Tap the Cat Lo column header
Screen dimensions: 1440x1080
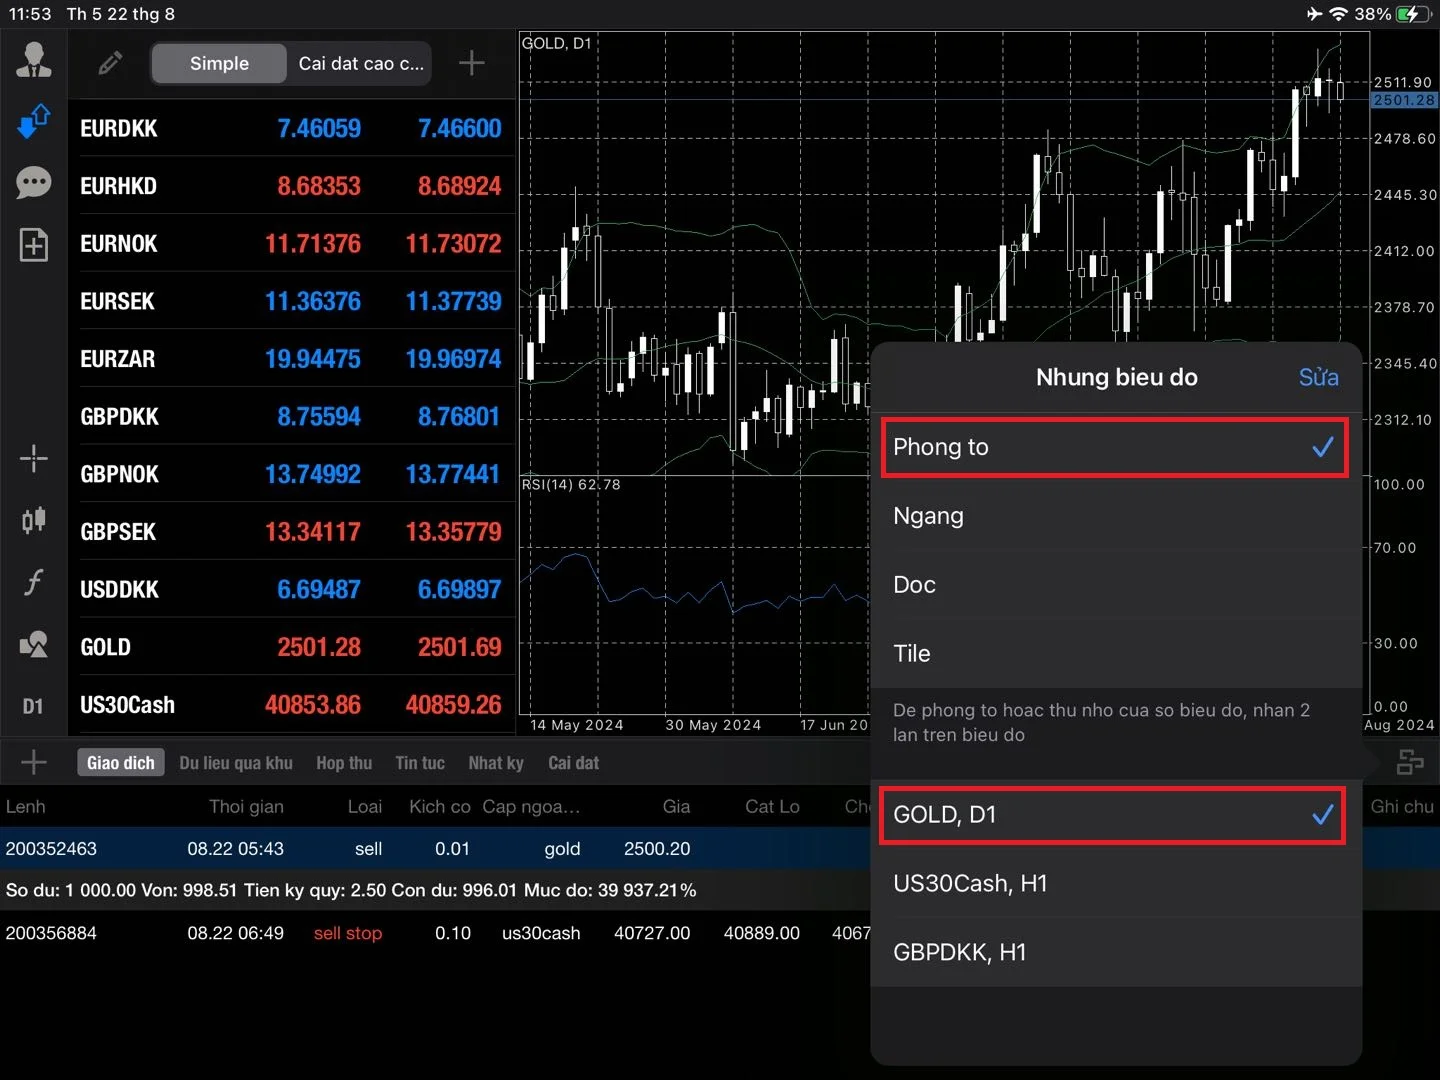pyautogui.click(x=772, y=807)
